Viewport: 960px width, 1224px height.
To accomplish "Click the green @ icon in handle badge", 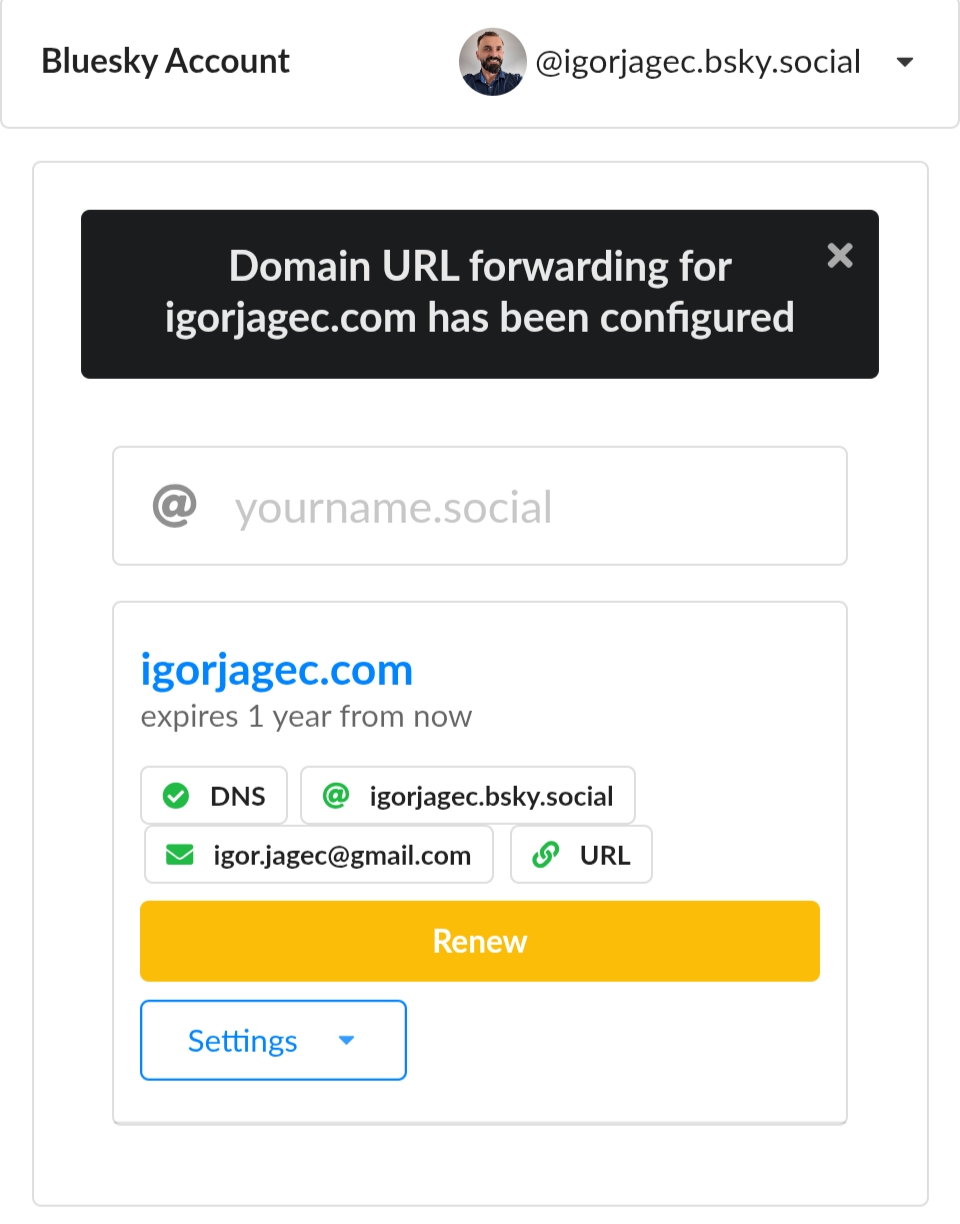I will (336, 796).
